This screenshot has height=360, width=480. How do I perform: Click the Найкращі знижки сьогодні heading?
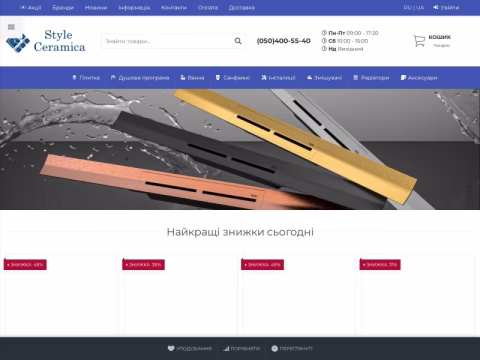coord(240,232)
